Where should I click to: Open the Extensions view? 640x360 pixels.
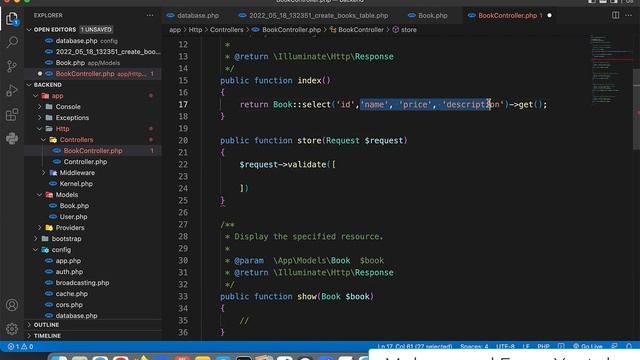coord(12,115)
